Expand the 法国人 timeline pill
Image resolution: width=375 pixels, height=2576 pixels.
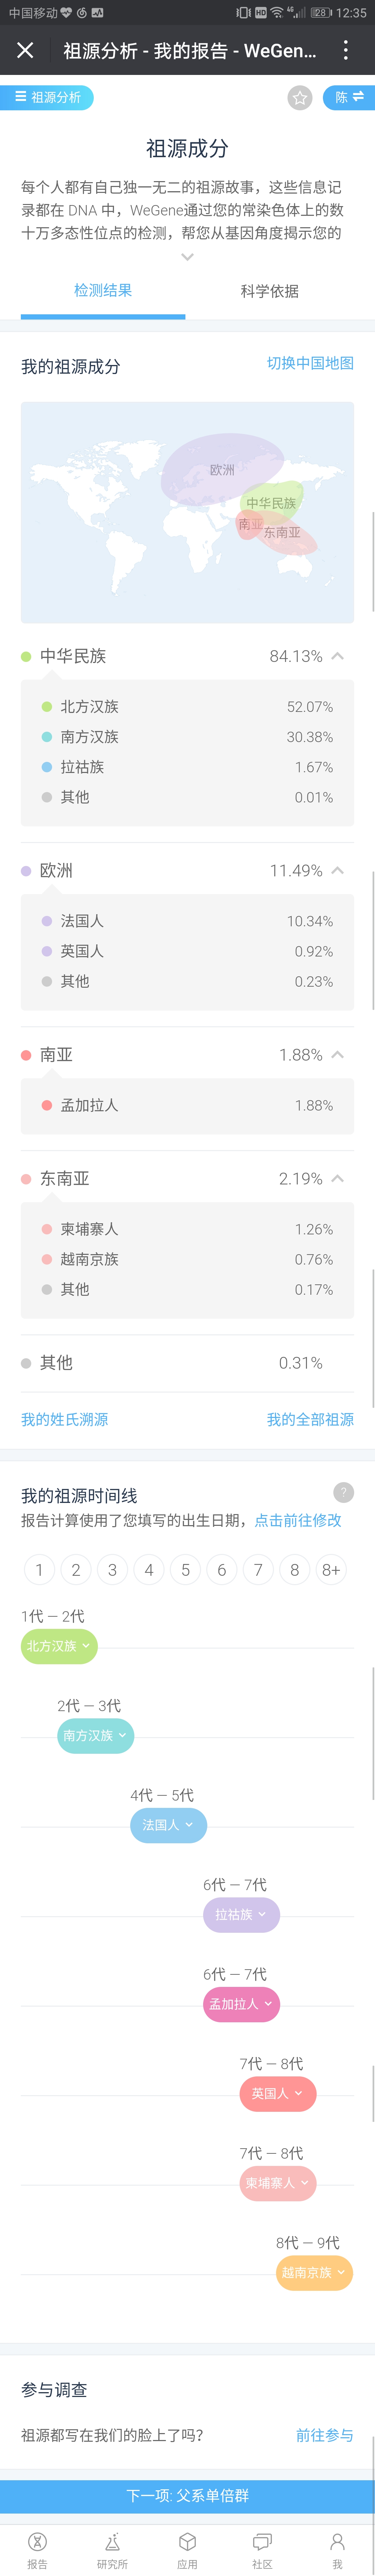168,1825
